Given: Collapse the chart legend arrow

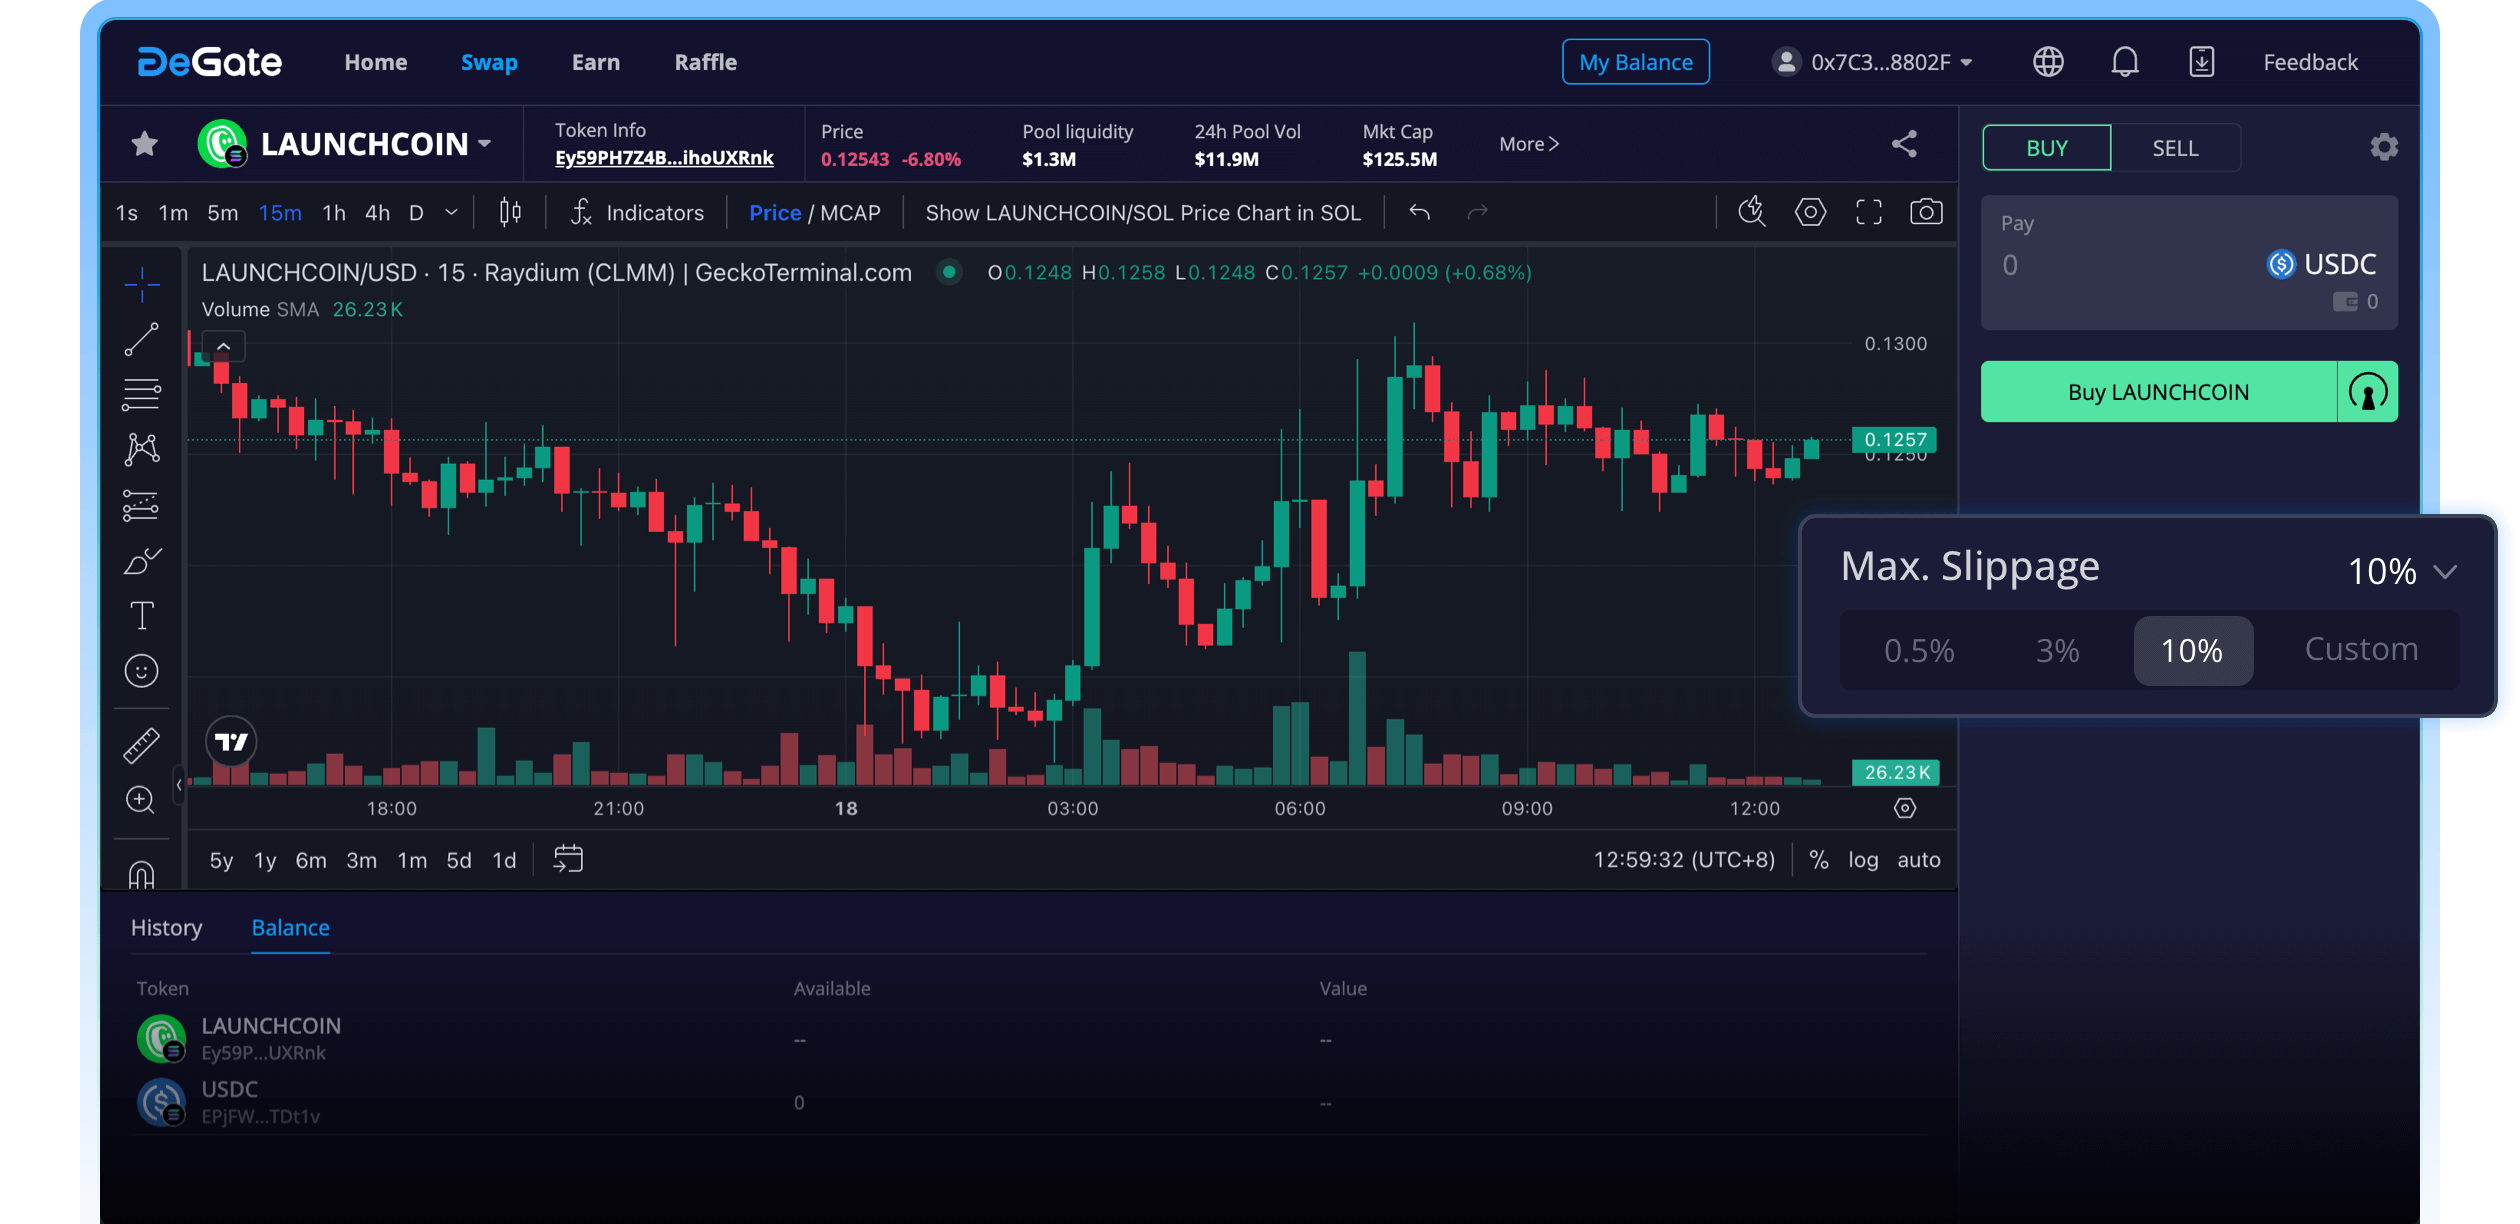Looking at the screenshot, I should pyautogui.click(x=224, y=347).
